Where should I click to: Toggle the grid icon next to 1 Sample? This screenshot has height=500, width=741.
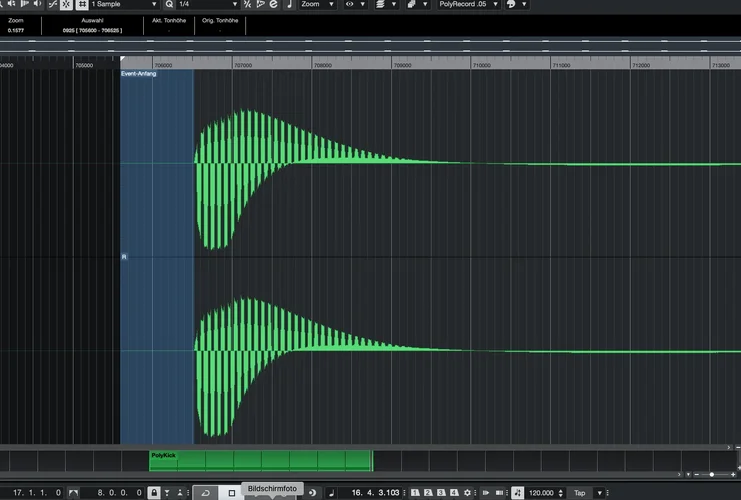[x=82, y=4]
